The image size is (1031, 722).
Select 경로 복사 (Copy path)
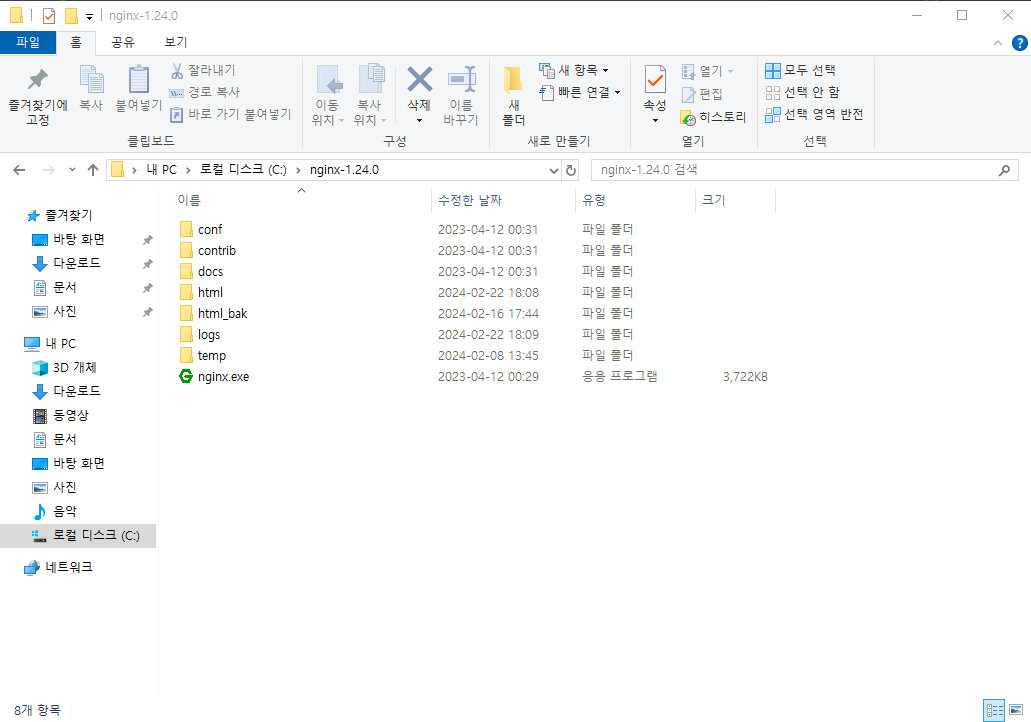tap(205, 92)
